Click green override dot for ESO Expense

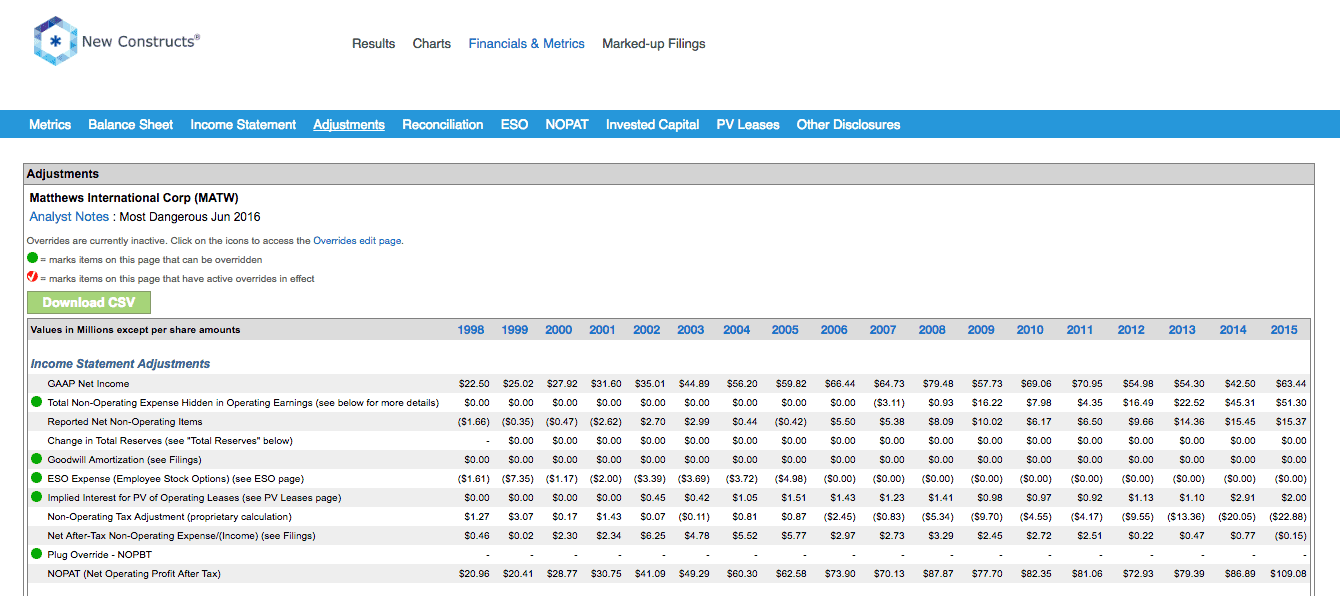[x=37, y=479]
